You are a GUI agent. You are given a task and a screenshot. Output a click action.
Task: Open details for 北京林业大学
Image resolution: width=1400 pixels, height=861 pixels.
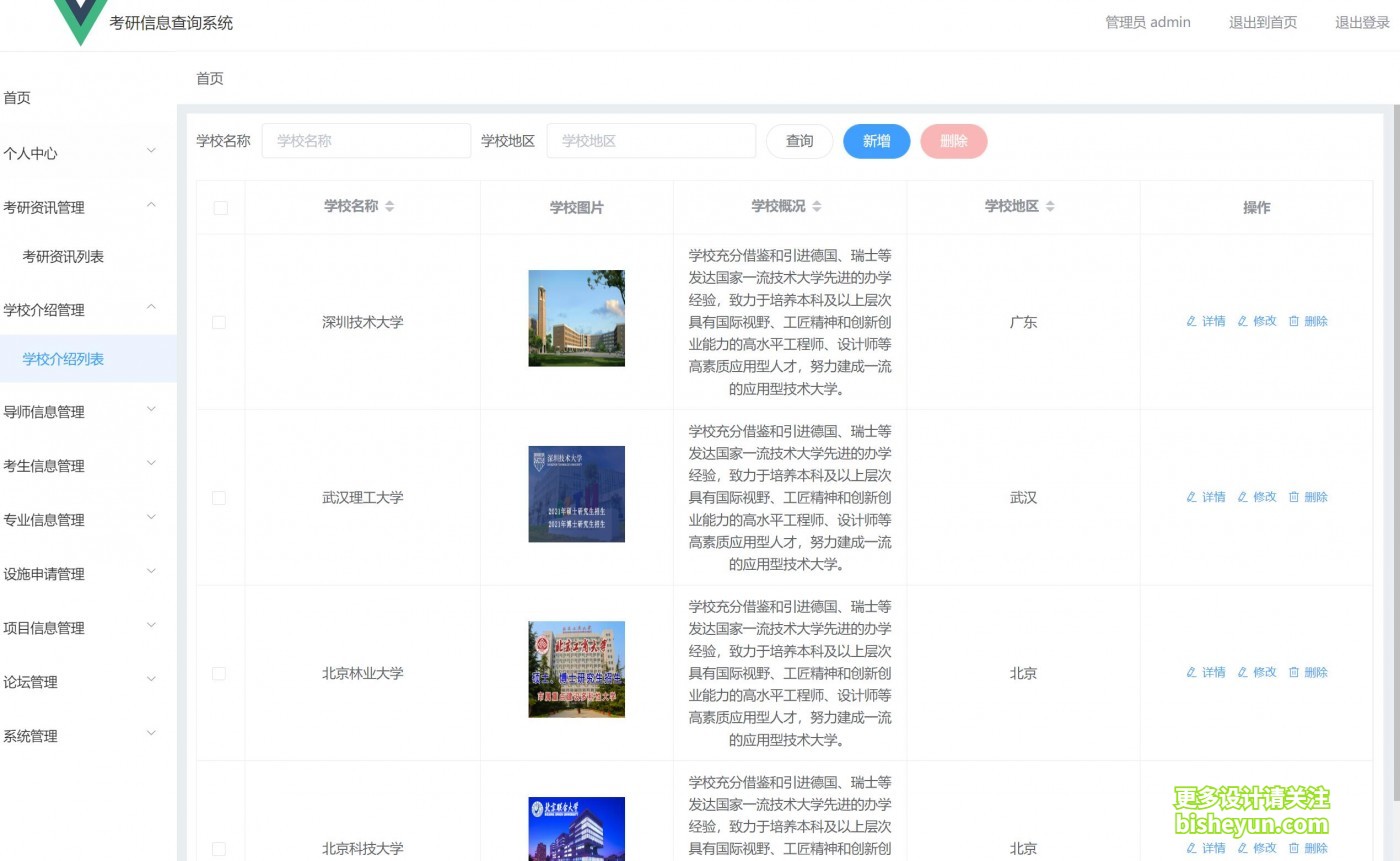tap(1206, 672)
